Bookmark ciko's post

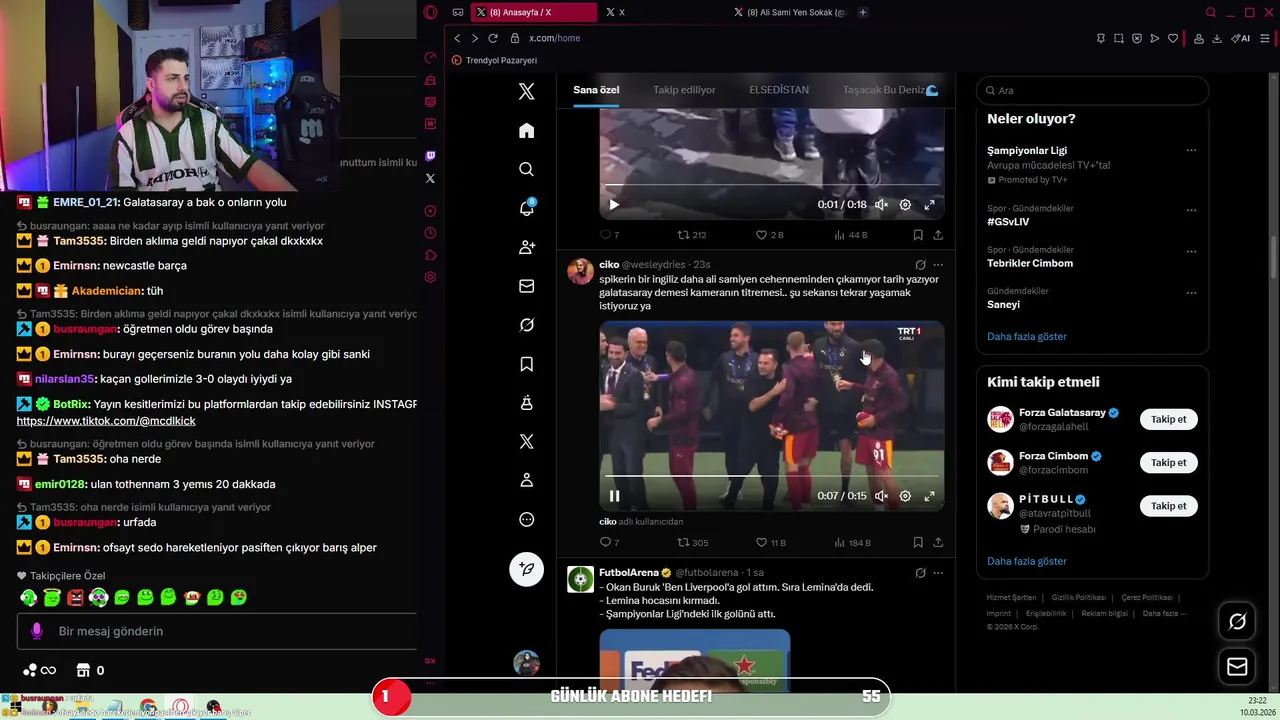click(x=917, y=543)
